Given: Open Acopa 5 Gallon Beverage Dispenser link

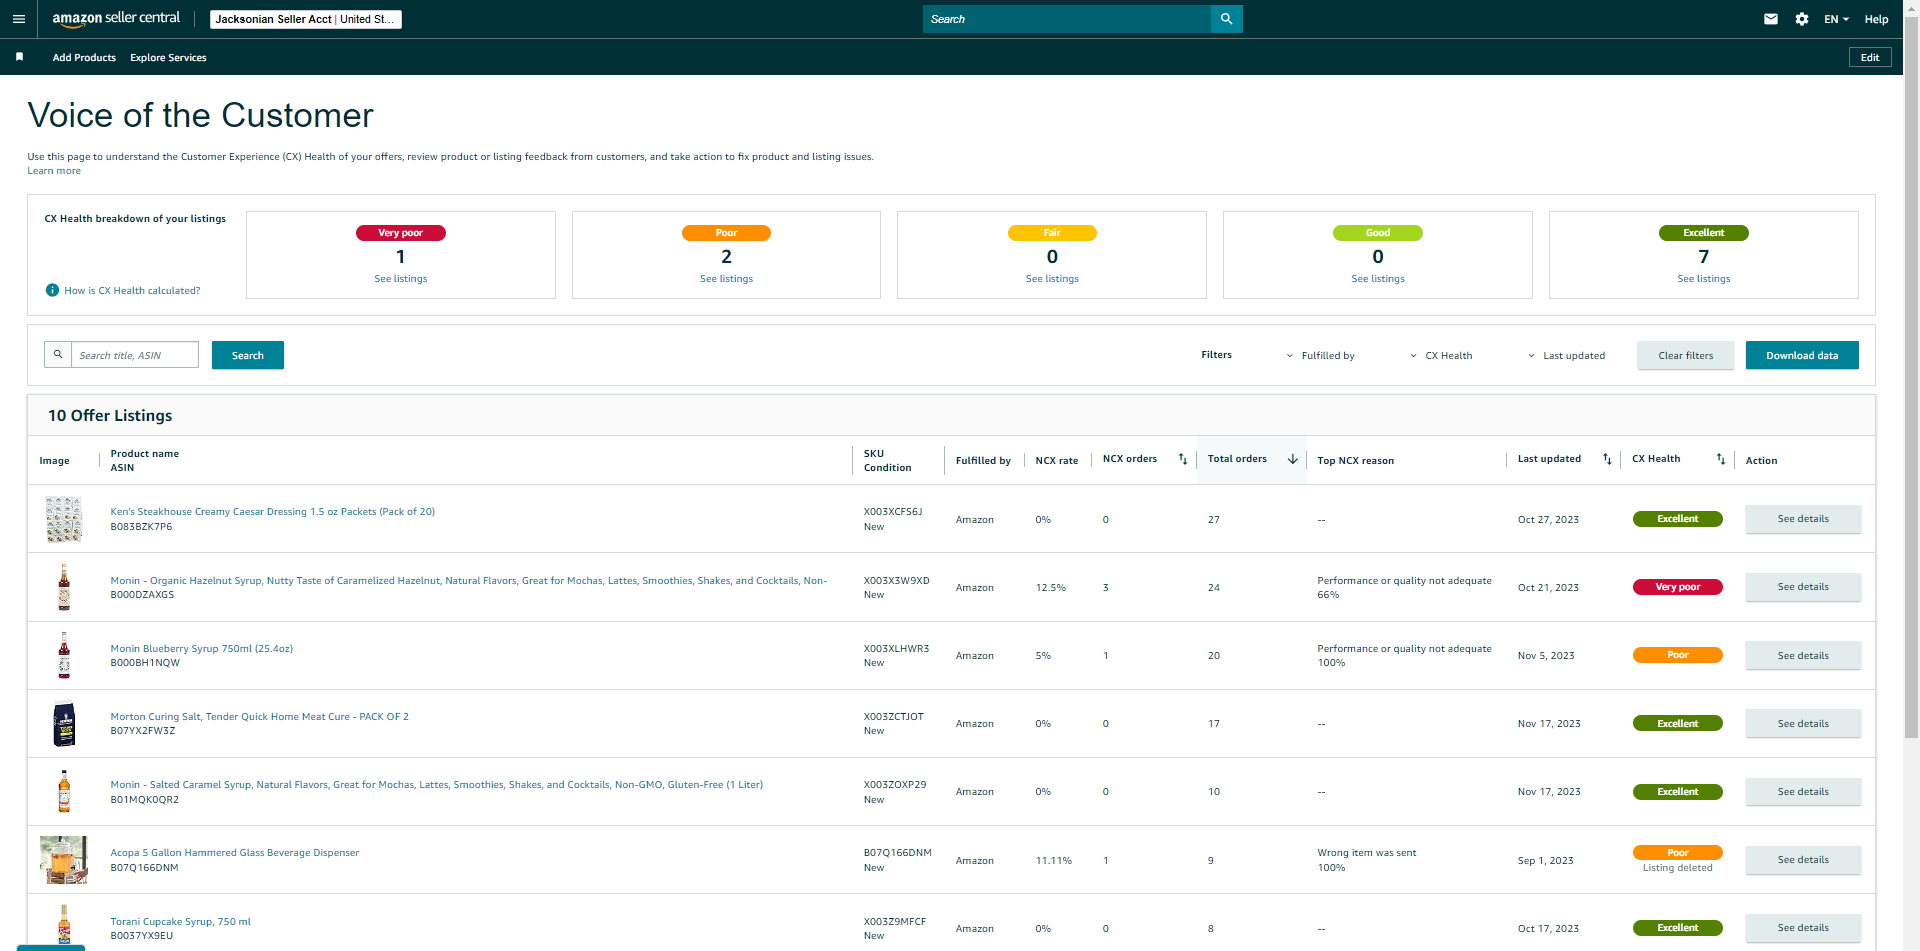Looking at the screenshot, I should tap(234, 853).
